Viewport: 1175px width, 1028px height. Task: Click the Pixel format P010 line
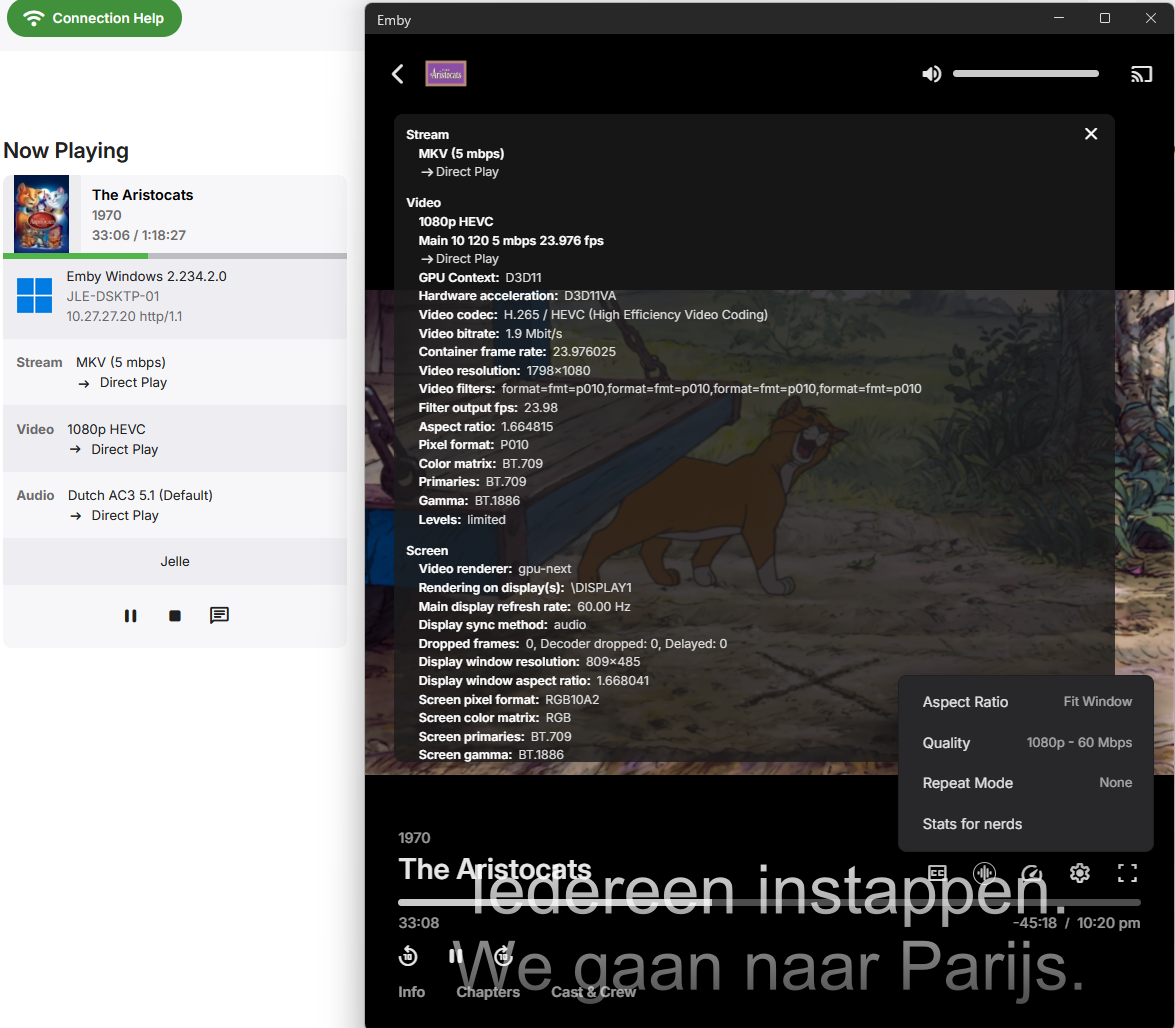(474, 444)
